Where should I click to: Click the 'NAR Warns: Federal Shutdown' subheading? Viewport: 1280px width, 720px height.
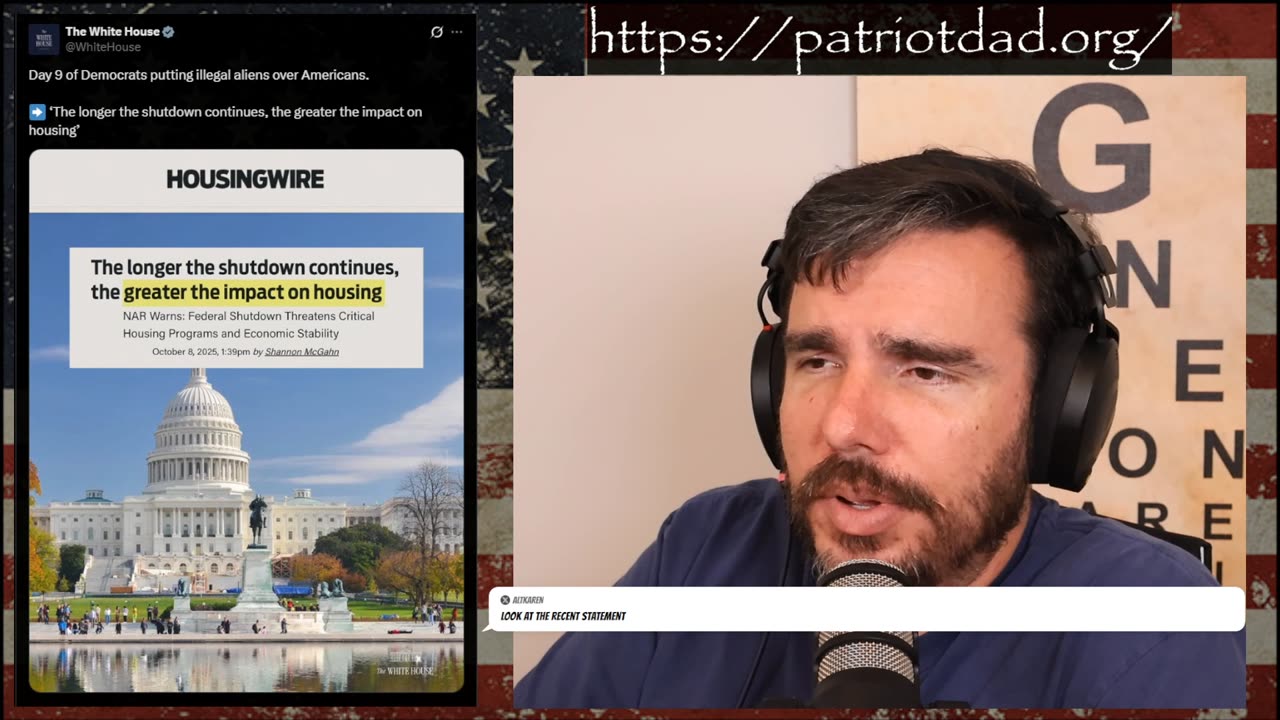click(x=249, y=325)
